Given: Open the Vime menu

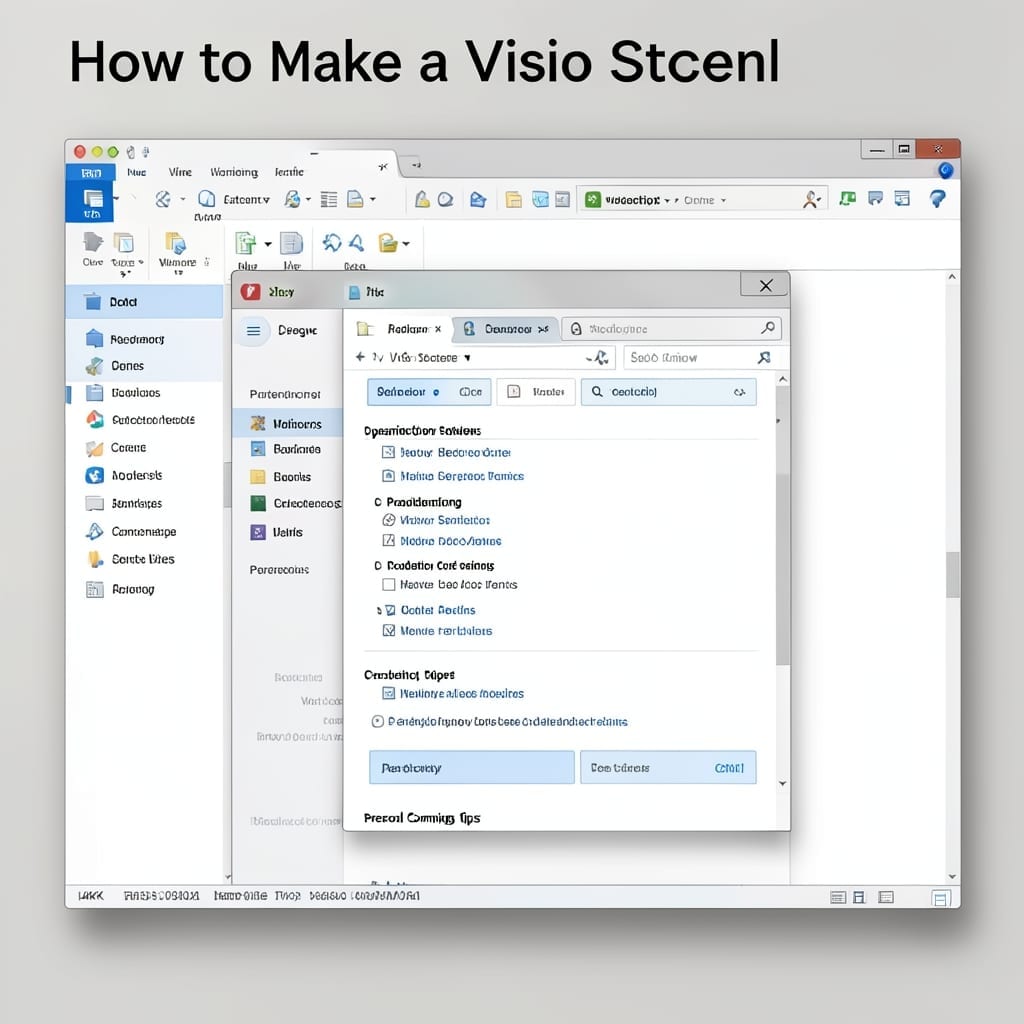Looking at the screenshot, I should [x=180, y=172].
